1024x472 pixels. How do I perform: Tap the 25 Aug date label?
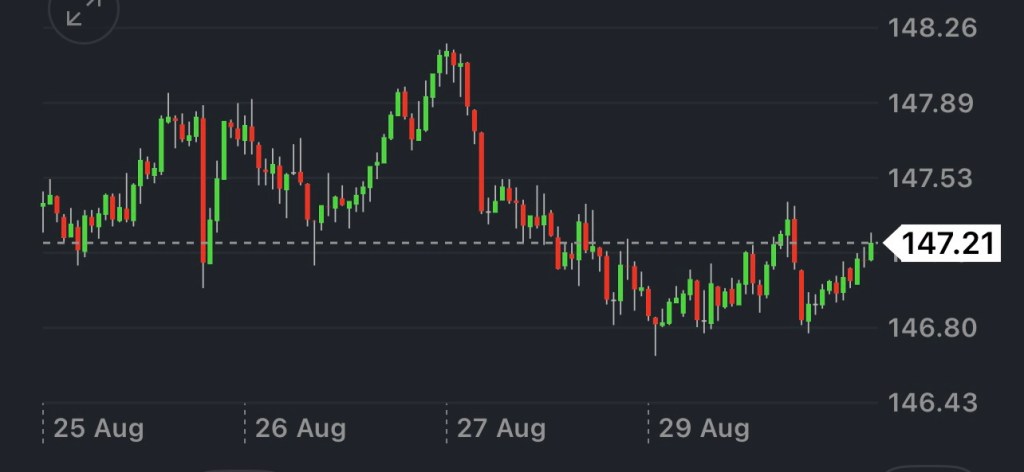point(99,429)
